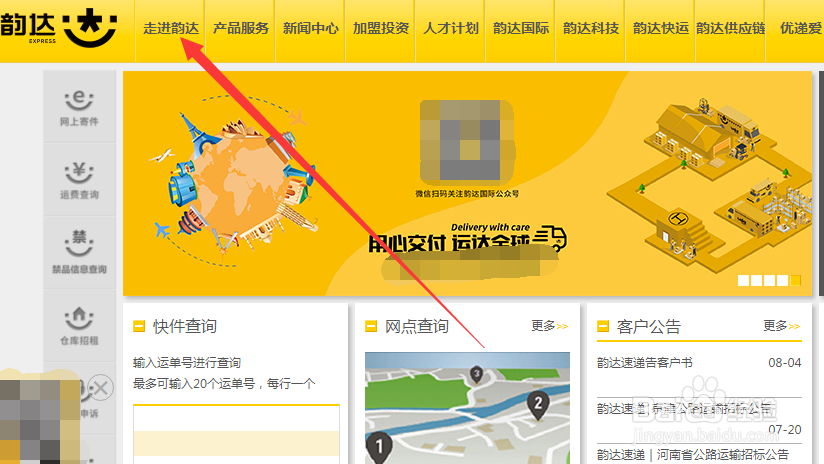Click the banner QR code image
This screenshot has height=464, width=824.
[467, 141]
